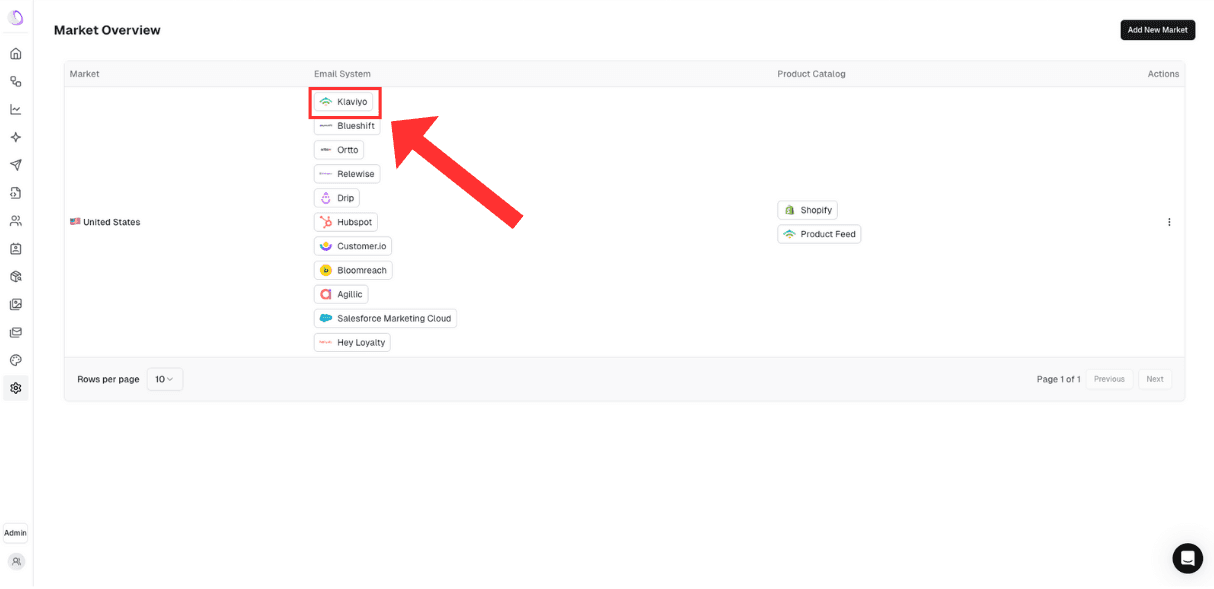
Task: Click the Drip email system chip
Action: tap(337, 198)
